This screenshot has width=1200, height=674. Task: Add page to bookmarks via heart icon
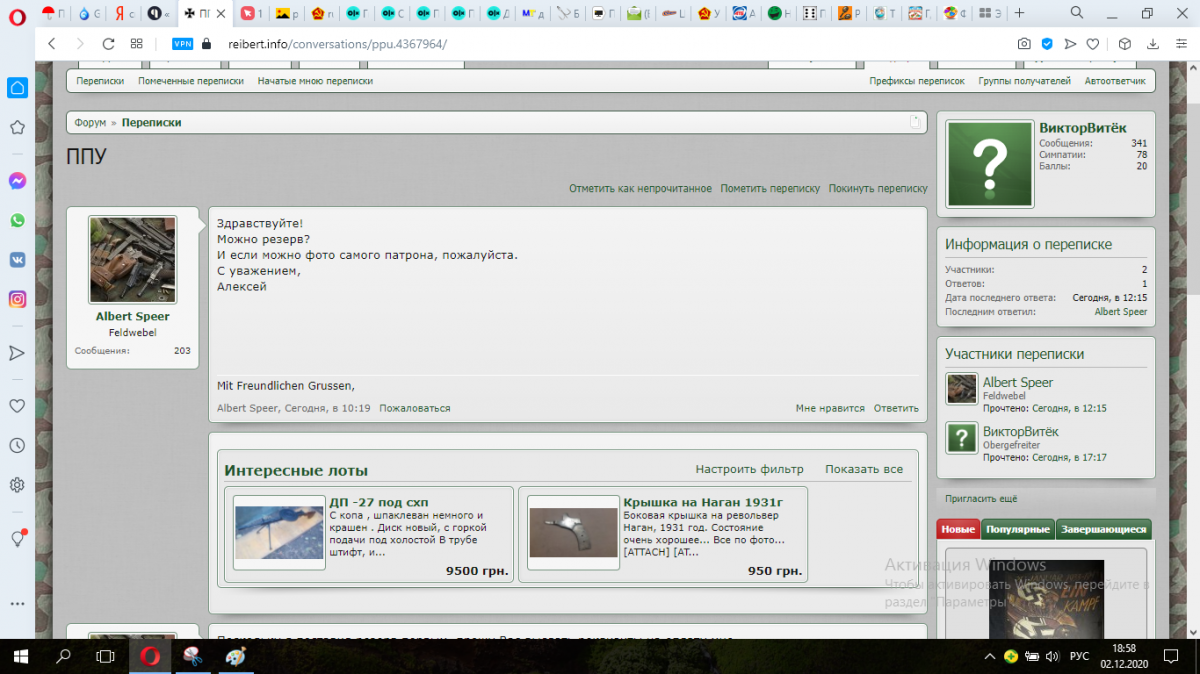[1094, 44]
